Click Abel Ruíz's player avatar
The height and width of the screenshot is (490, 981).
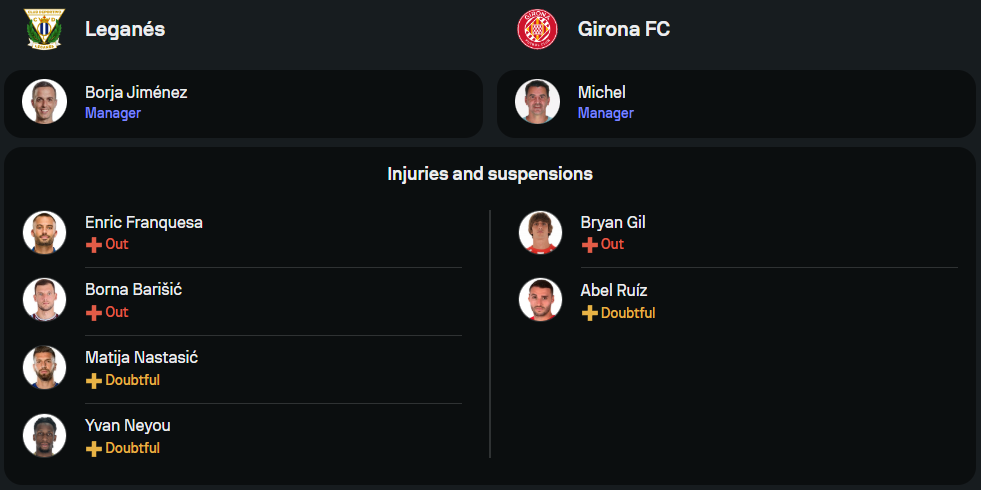click(x=540, y=300)
